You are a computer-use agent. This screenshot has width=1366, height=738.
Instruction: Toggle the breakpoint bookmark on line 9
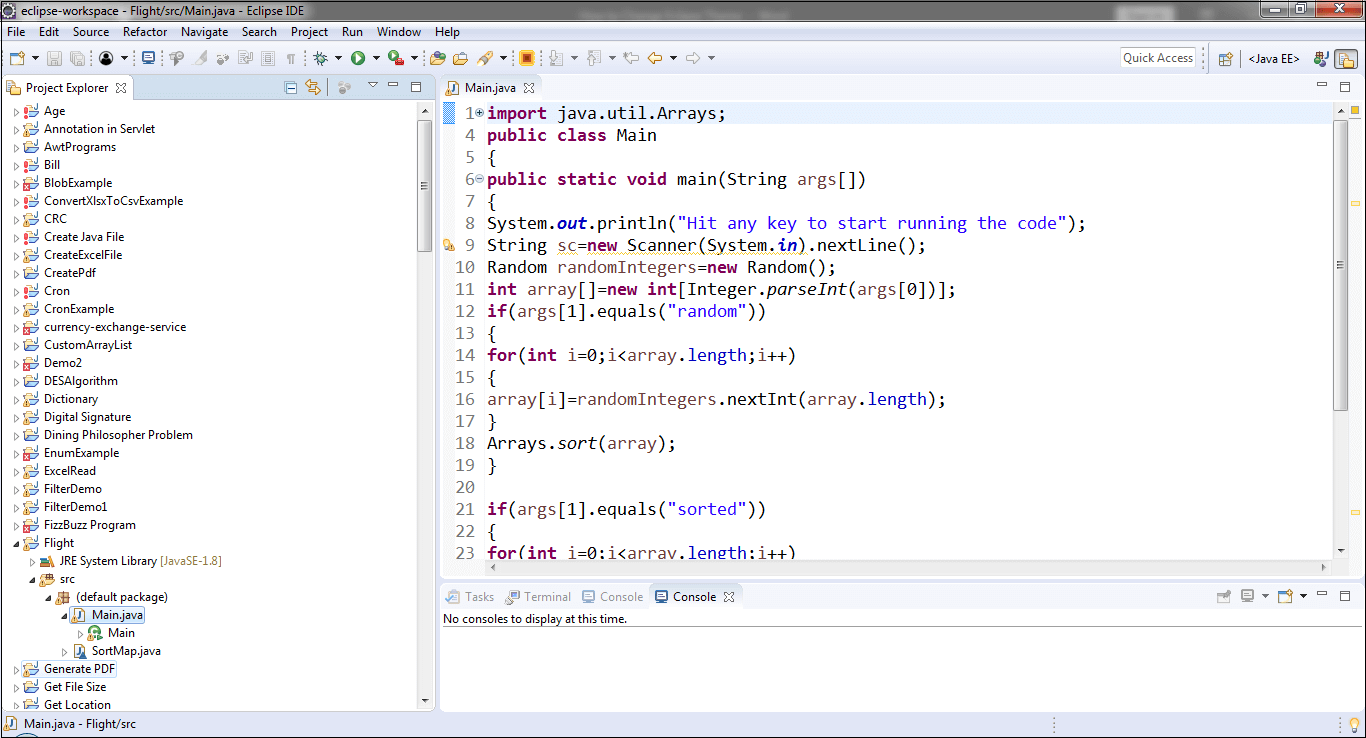(x=449, y=244)
